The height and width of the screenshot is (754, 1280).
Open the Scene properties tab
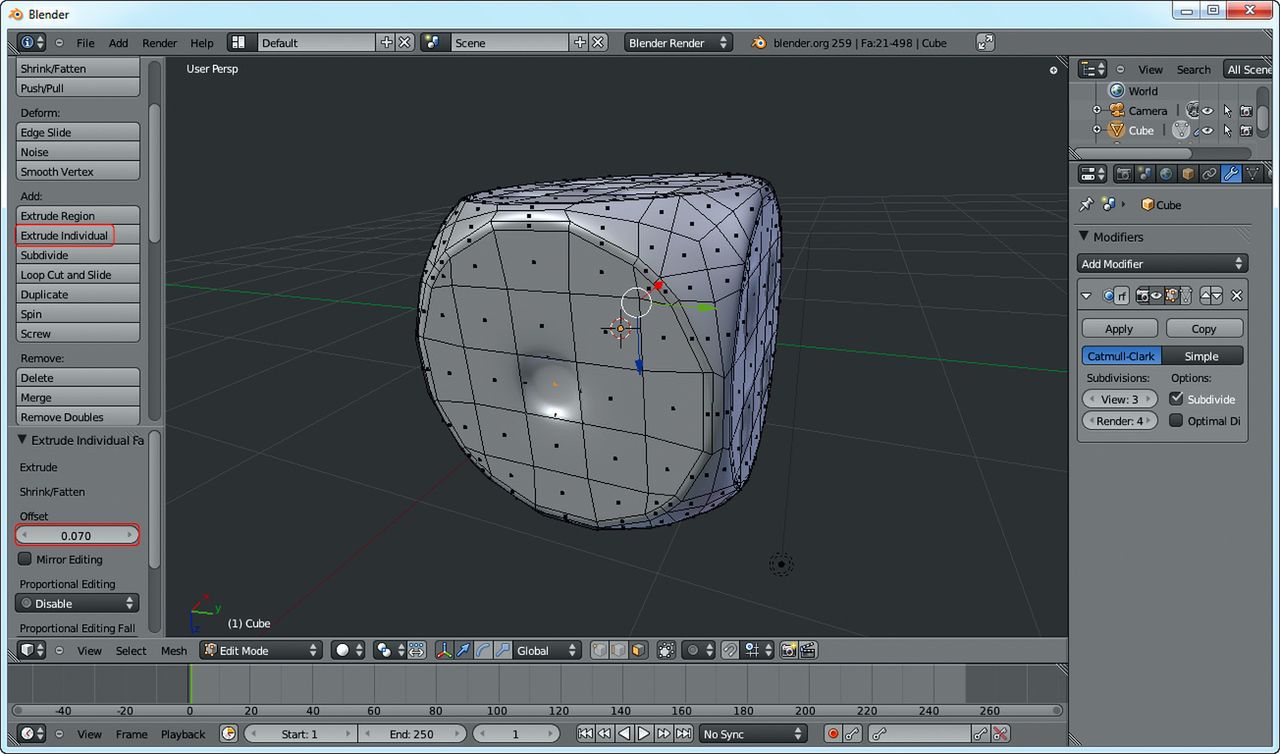[x=1145, y=174]
